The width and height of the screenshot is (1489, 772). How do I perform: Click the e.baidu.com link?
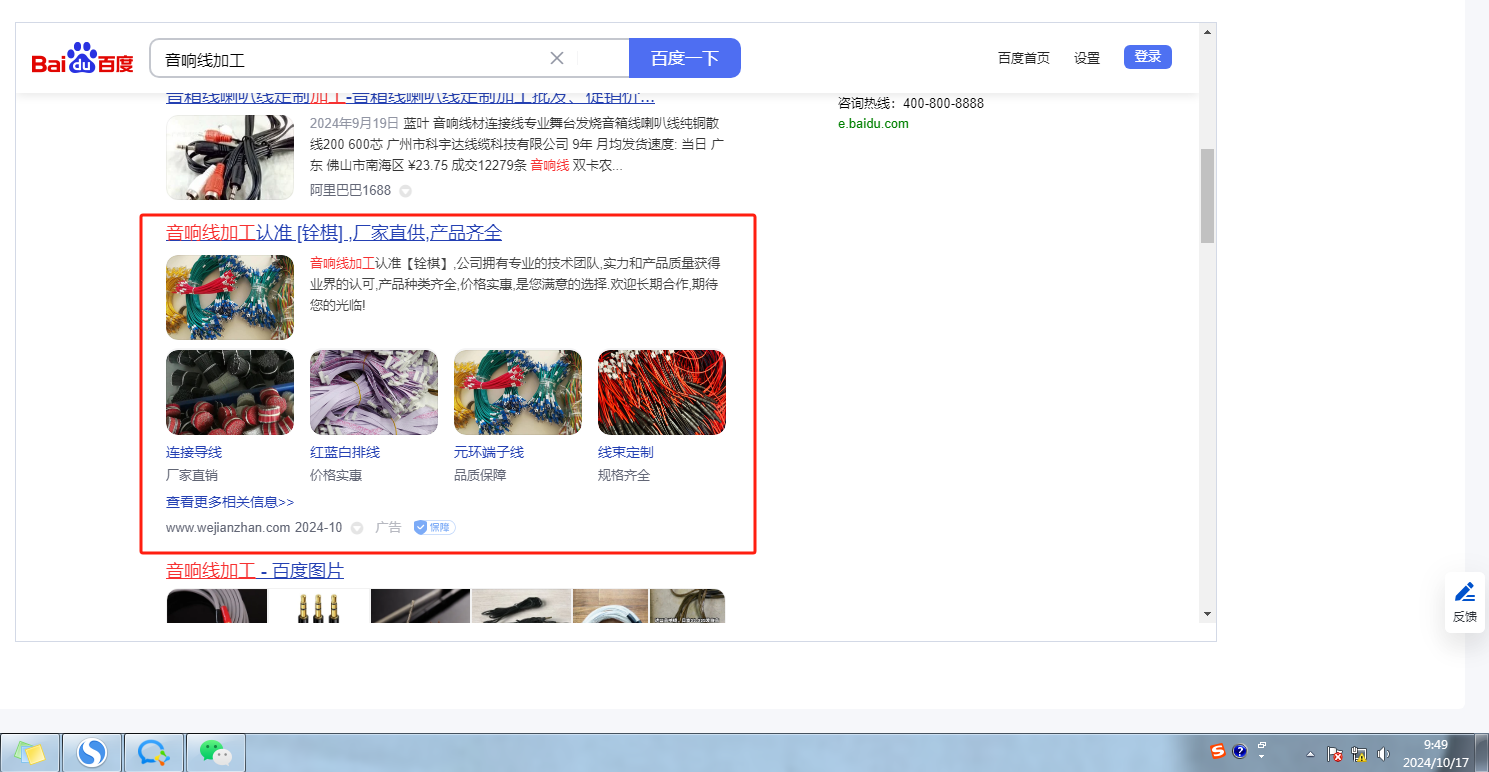[x=873, y=124]
